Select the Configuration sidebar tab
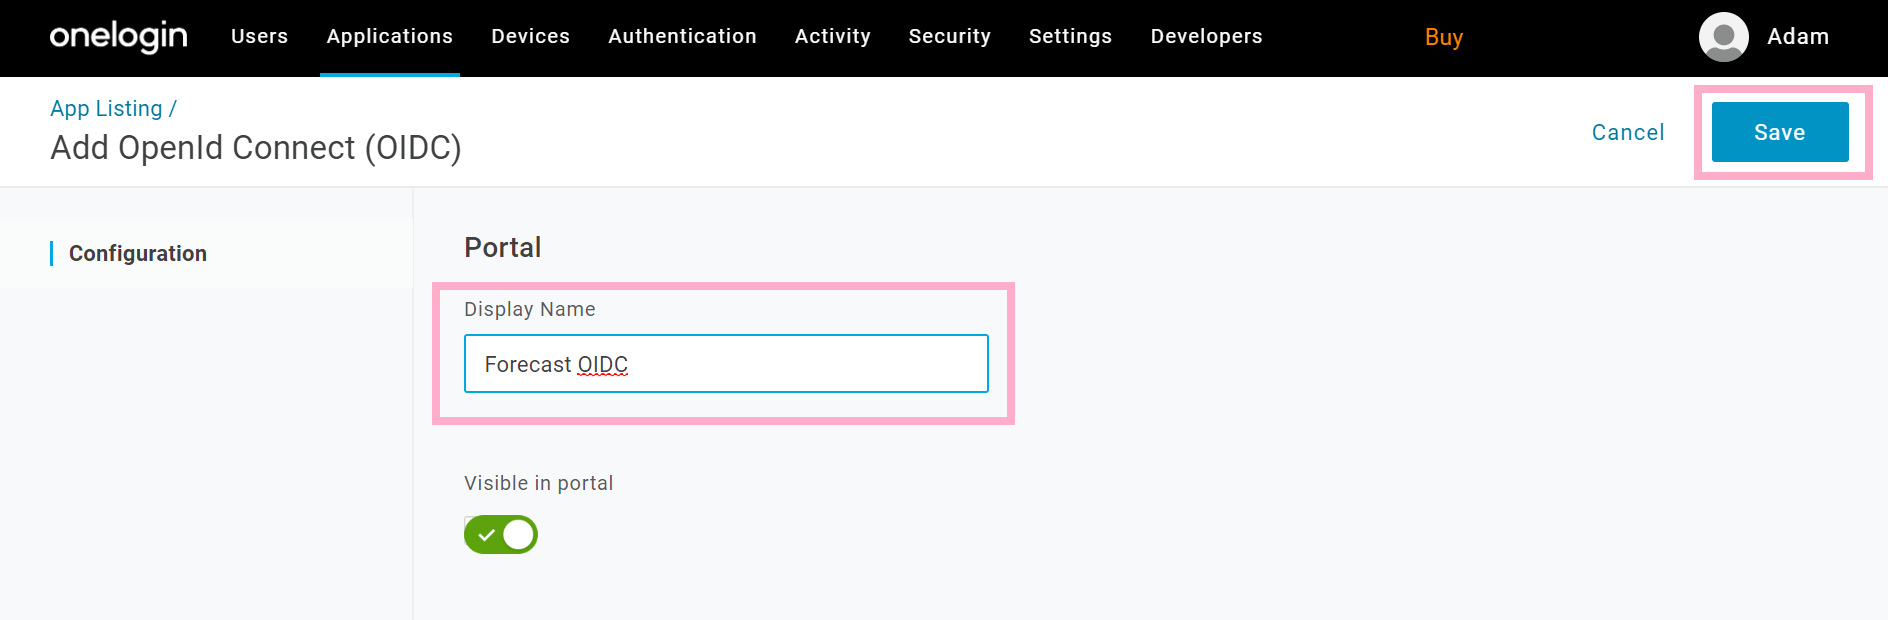The width and height of the screenshot is (1888, 620). coord(138,254)
